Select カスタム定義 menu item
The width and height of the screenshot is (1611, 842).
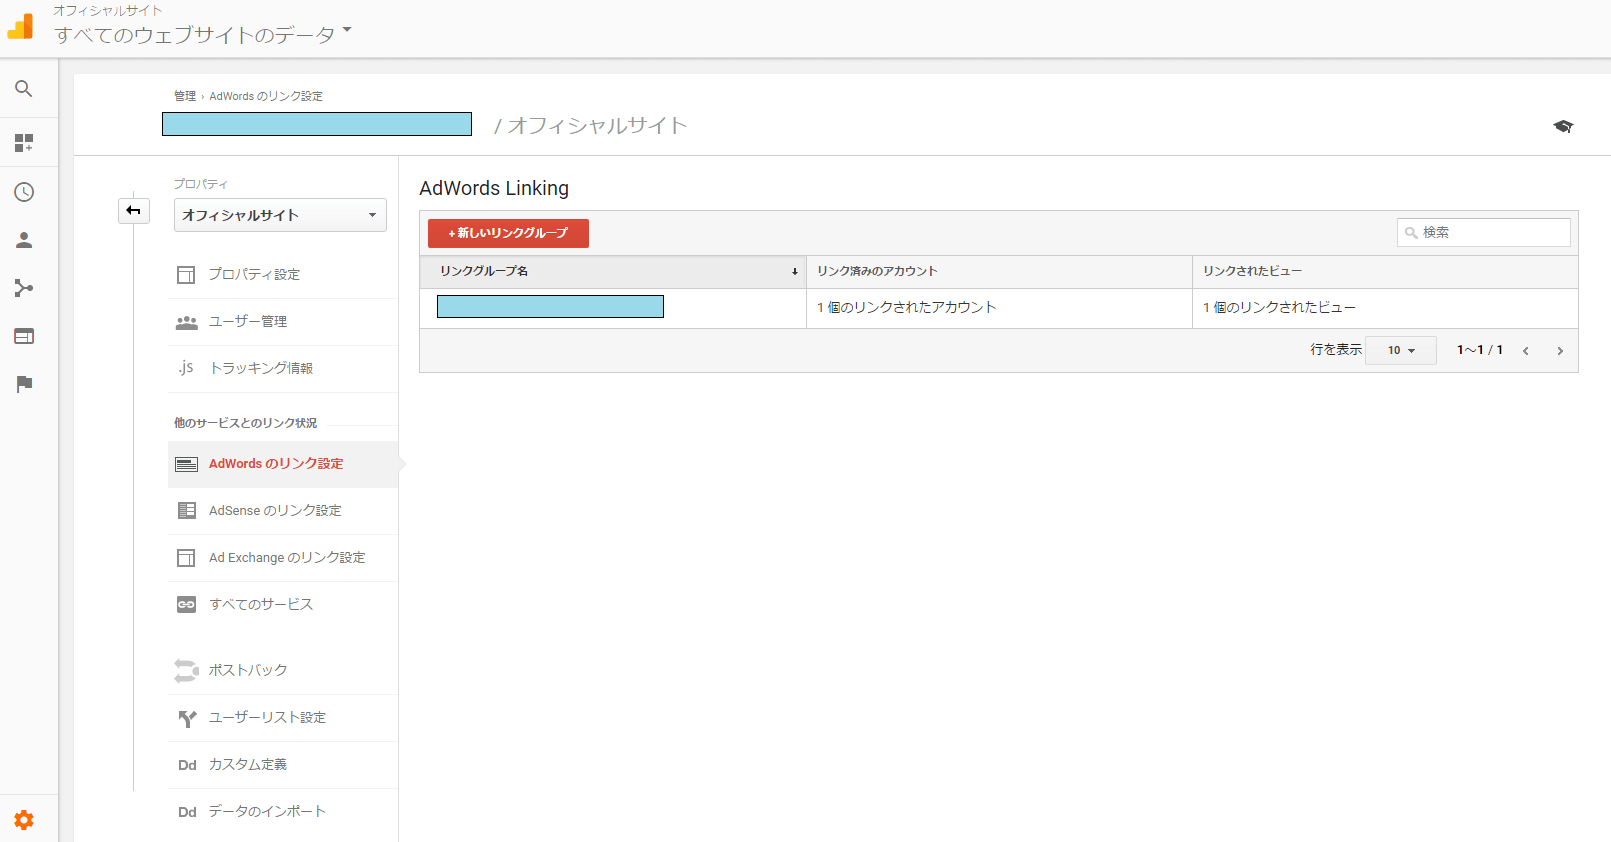pos(283,765)
